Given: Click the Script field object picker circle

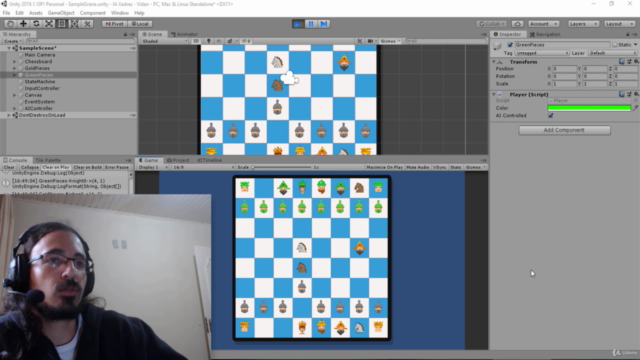Looking at the screenshot, I should [636, 100].
